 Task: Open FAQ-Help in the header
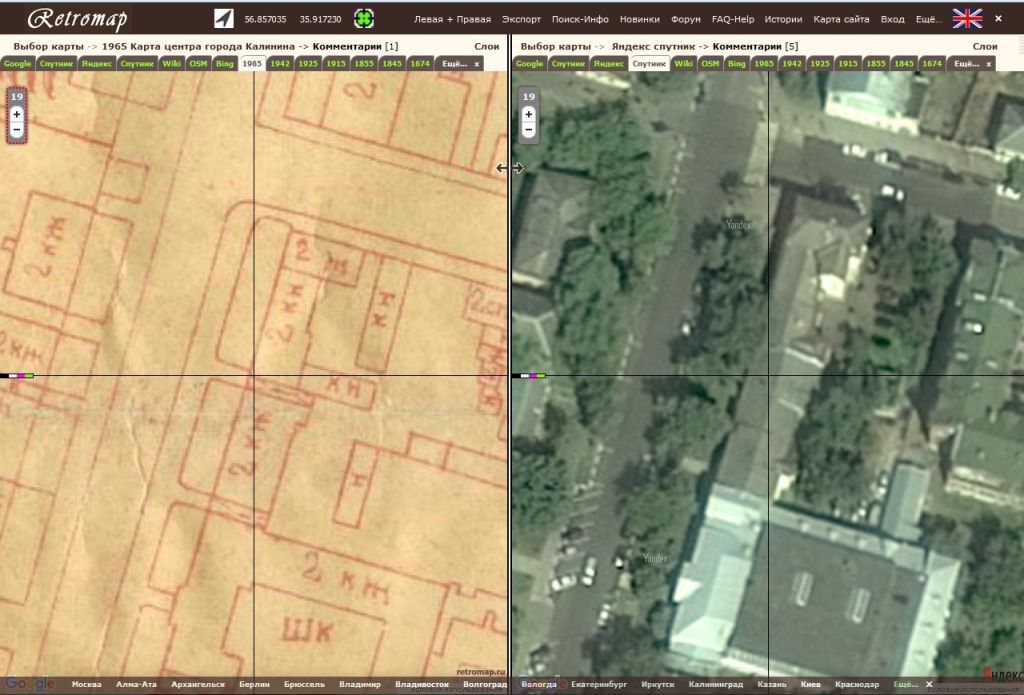[733, 20]
